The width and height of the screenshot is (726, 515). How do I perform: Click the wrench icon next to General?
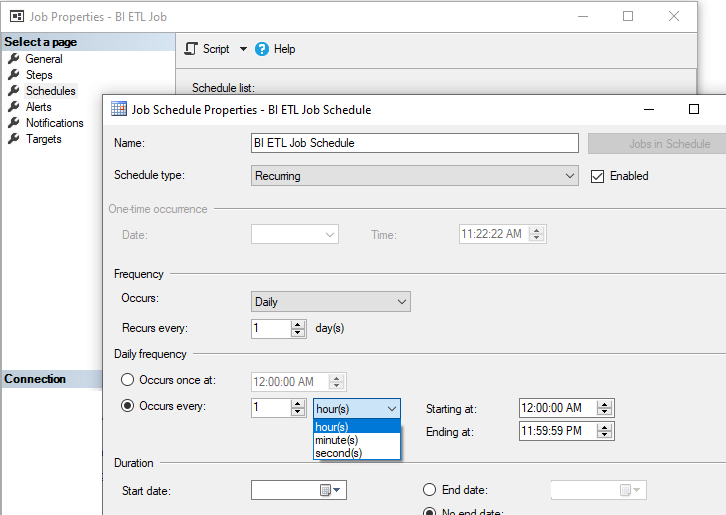14,58
